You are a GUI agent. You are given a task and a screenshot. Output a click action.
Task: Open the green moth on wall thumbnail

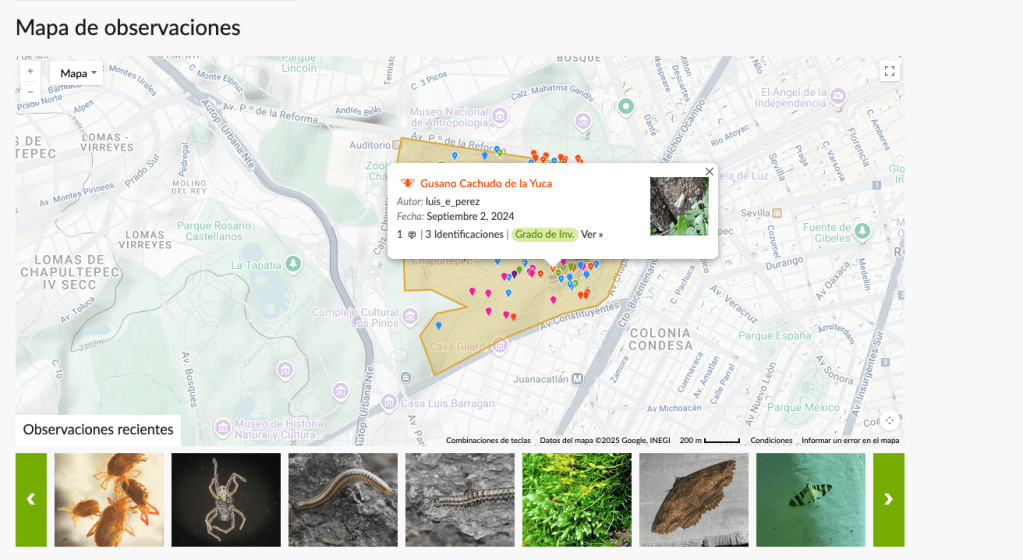pyautogui.click(x=810, y=500)
